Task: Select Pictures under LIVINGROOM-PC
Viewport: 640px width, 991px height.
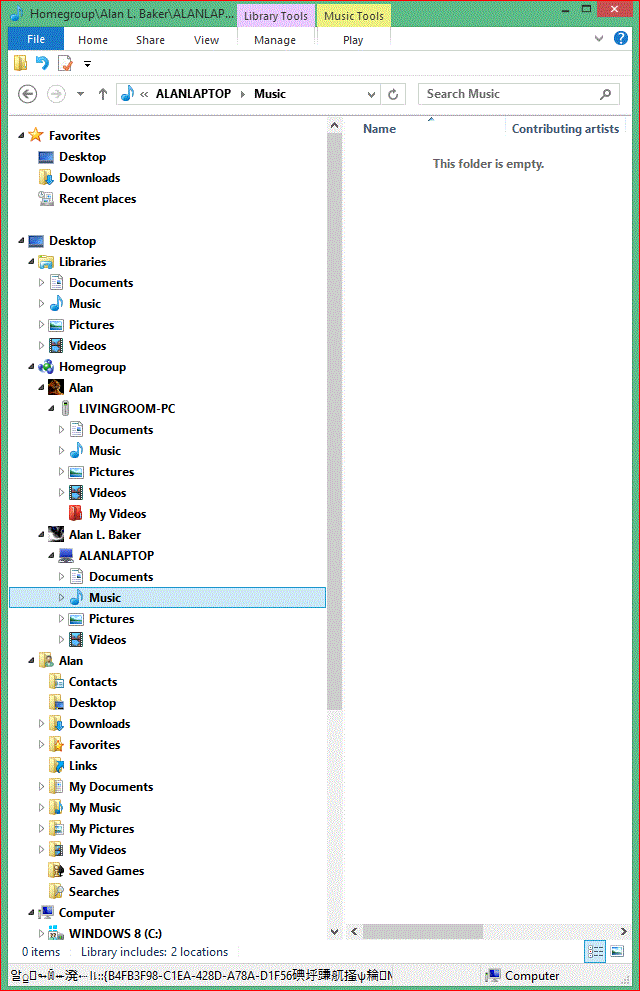Action: click(111, 471)
